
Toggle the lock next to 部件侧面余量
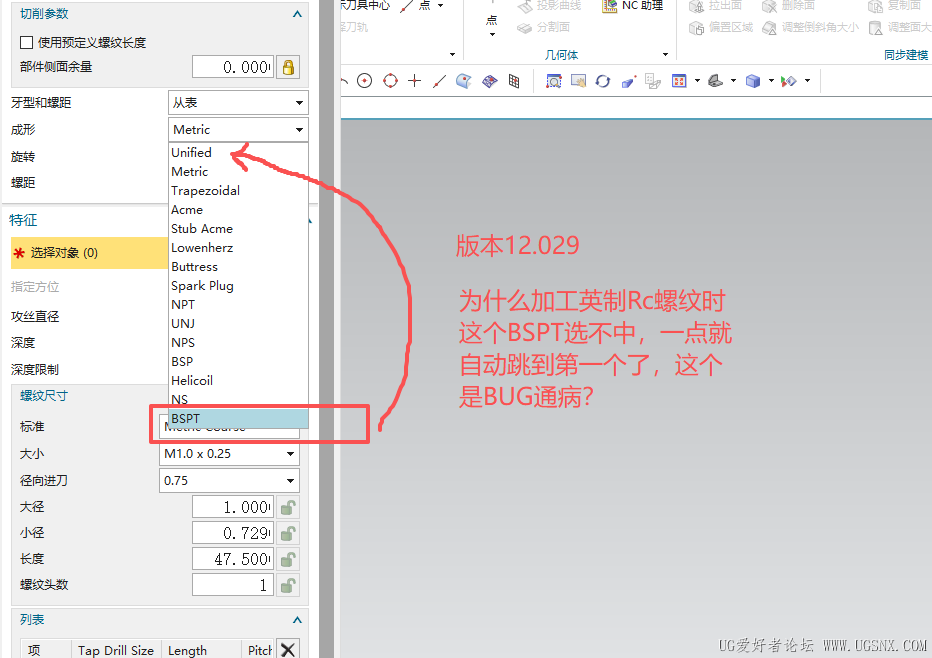[288, 67]
